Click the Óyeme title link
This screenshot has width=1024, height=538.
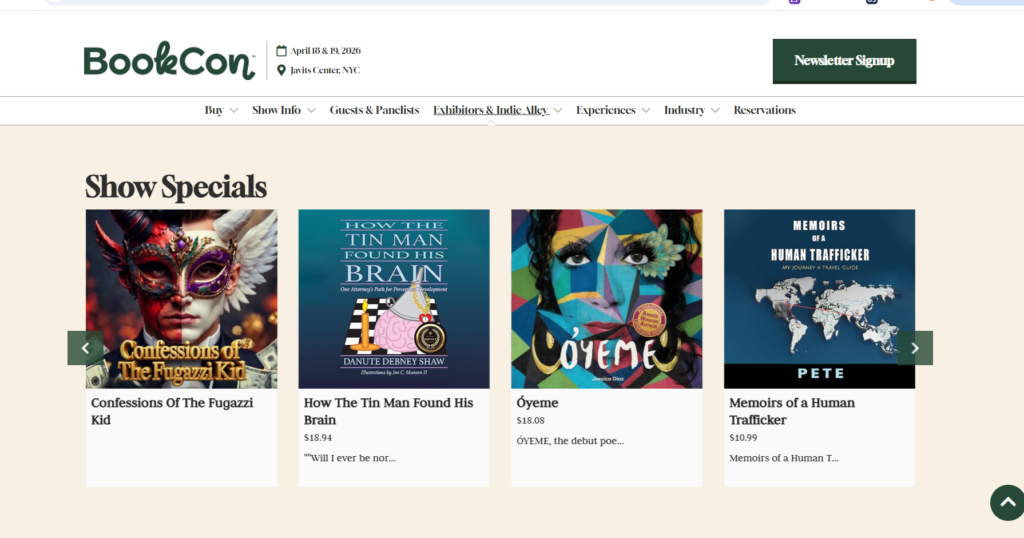pos(537,403)
